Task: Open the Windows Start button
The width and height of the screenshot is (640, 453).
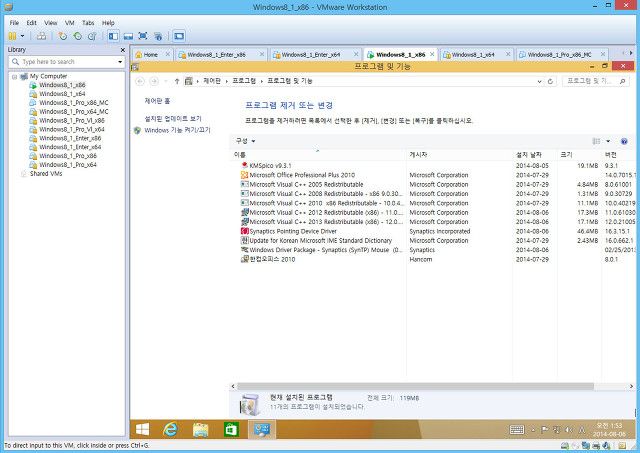Action: click(x=142, y=429)
